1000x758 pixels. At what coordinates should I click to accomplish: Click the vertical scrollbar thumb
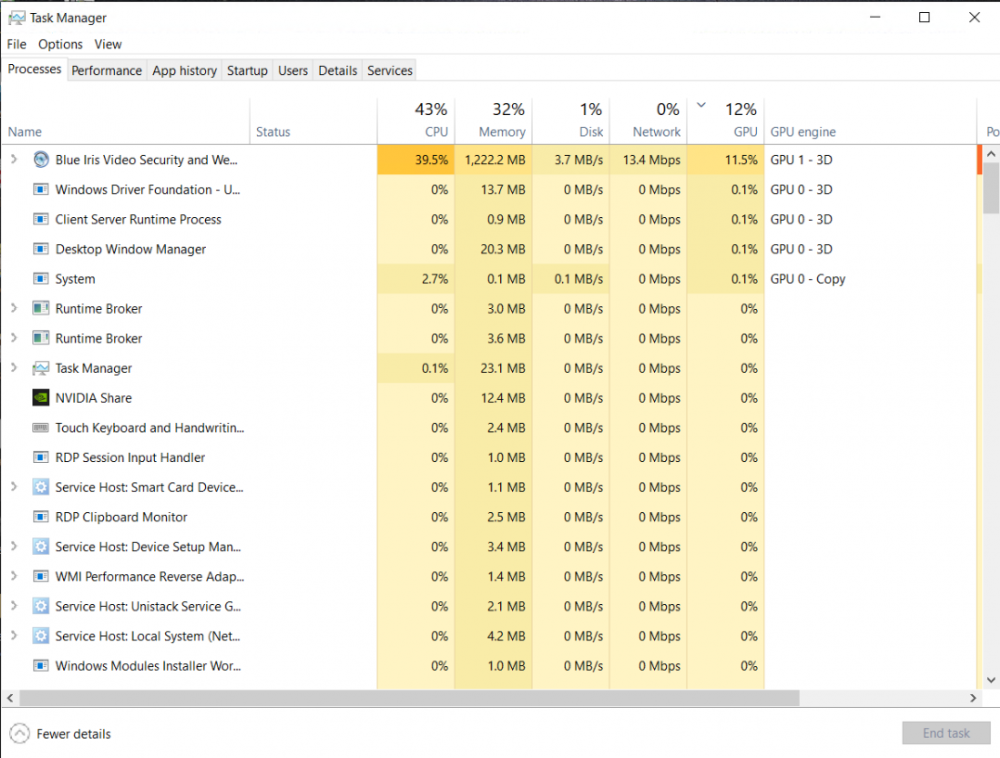[x=991, y=187]
